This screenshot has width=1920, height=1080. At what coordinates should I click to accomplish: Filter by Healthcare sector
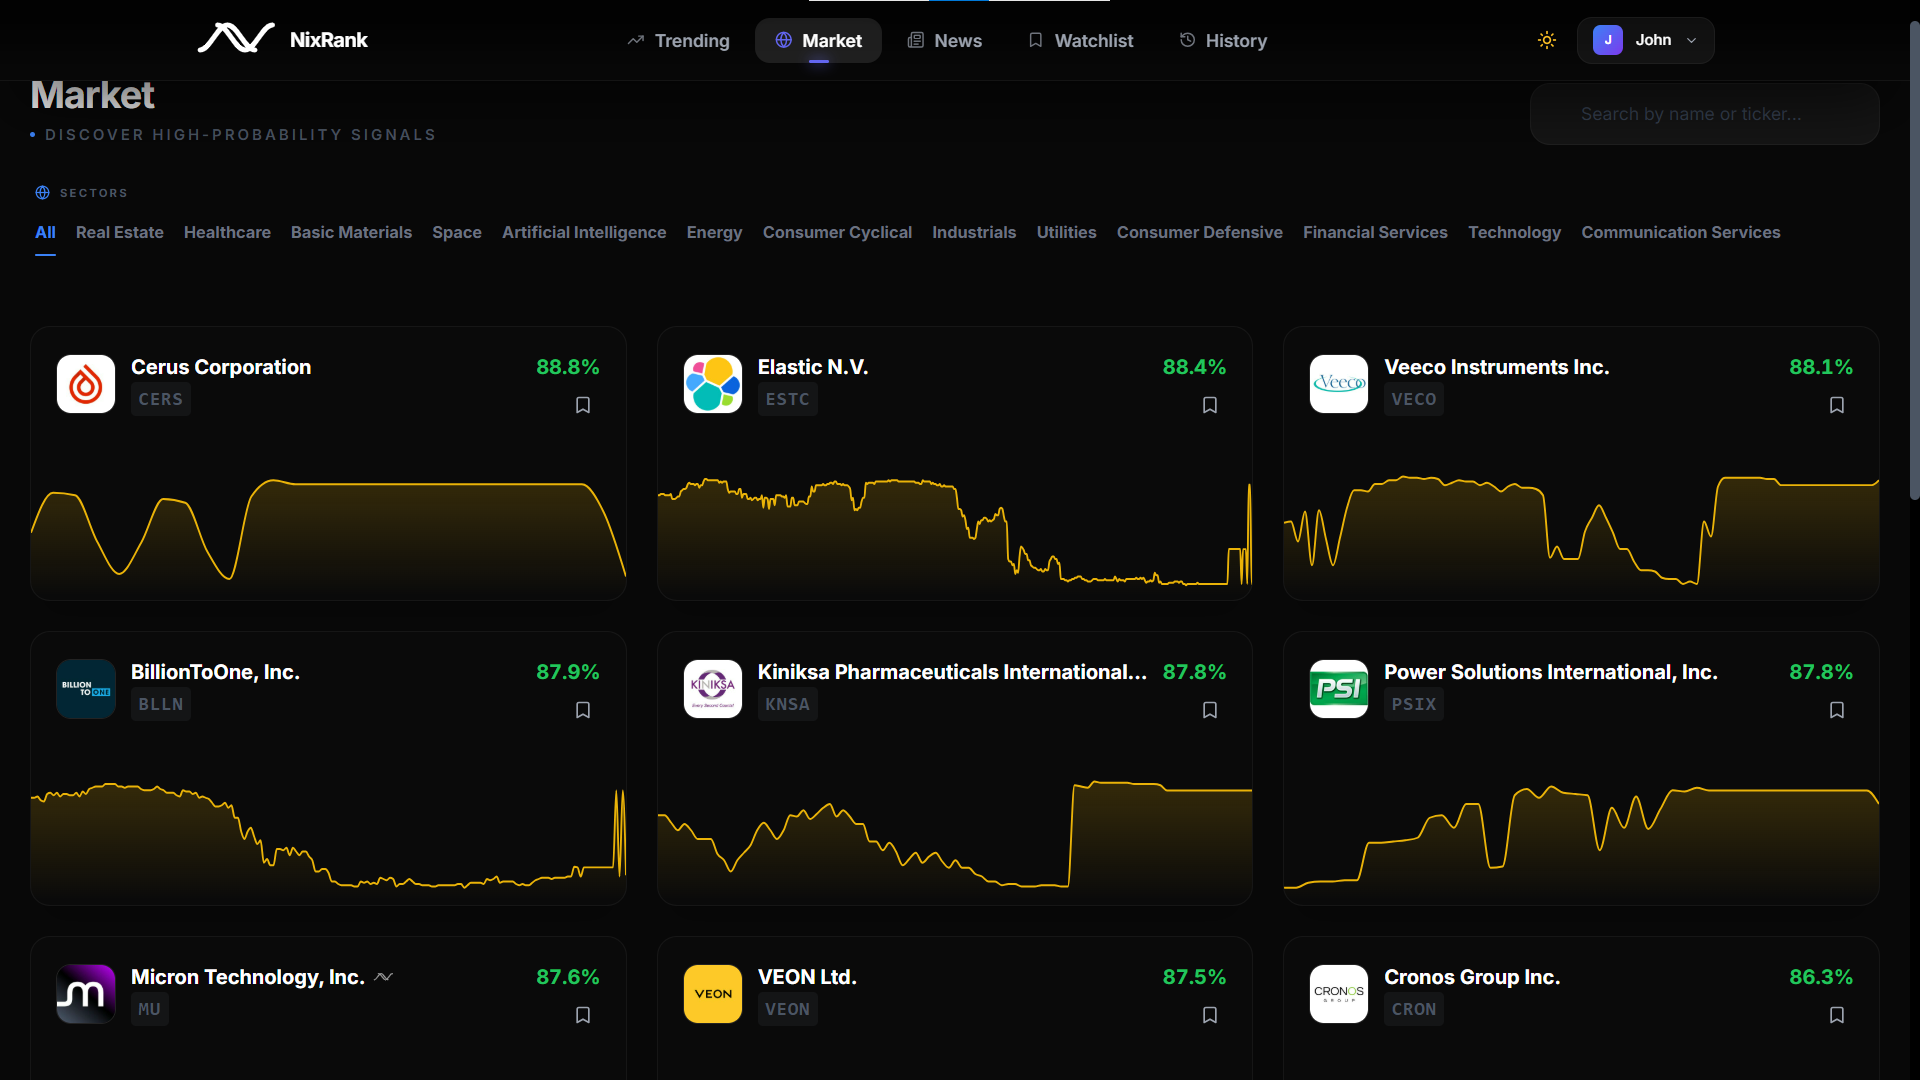pyautogui.click(x=227, y=232)
